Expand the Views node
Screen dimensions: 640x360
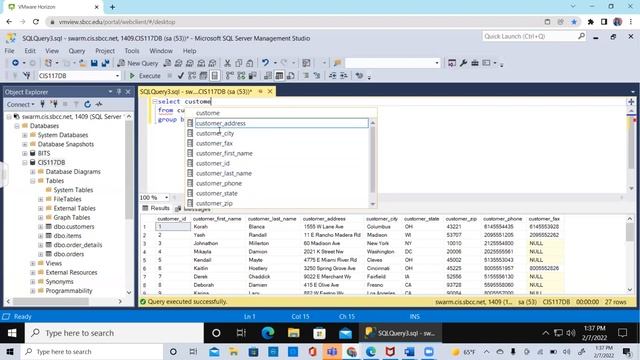[33, 263]
